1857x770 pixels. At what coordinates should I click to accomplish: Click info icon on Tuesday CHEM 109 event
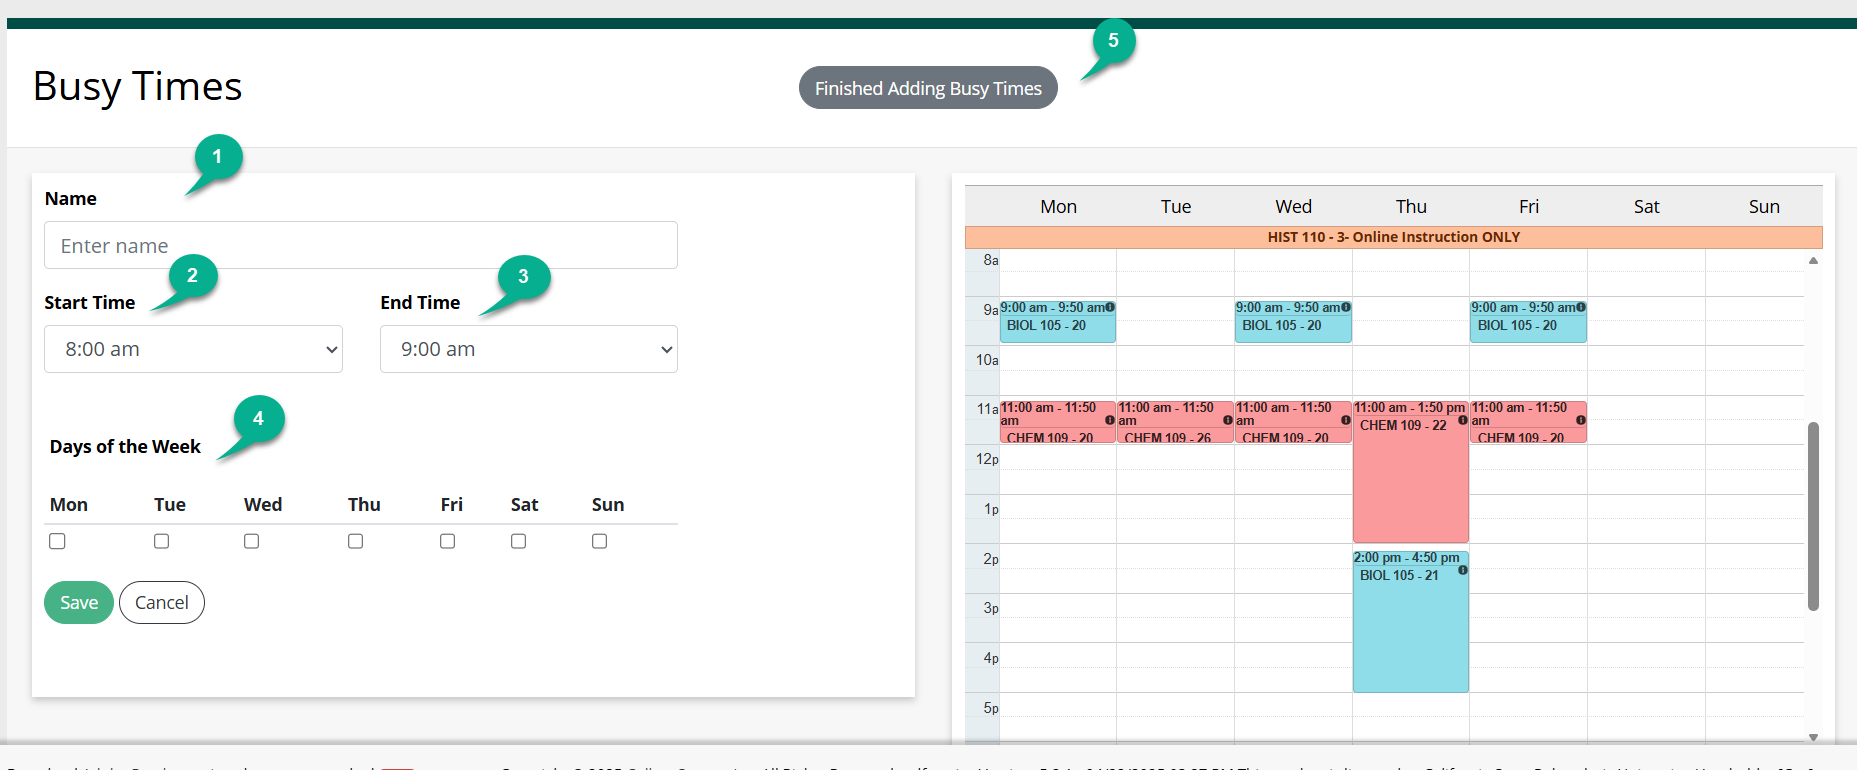point(1228,420)
